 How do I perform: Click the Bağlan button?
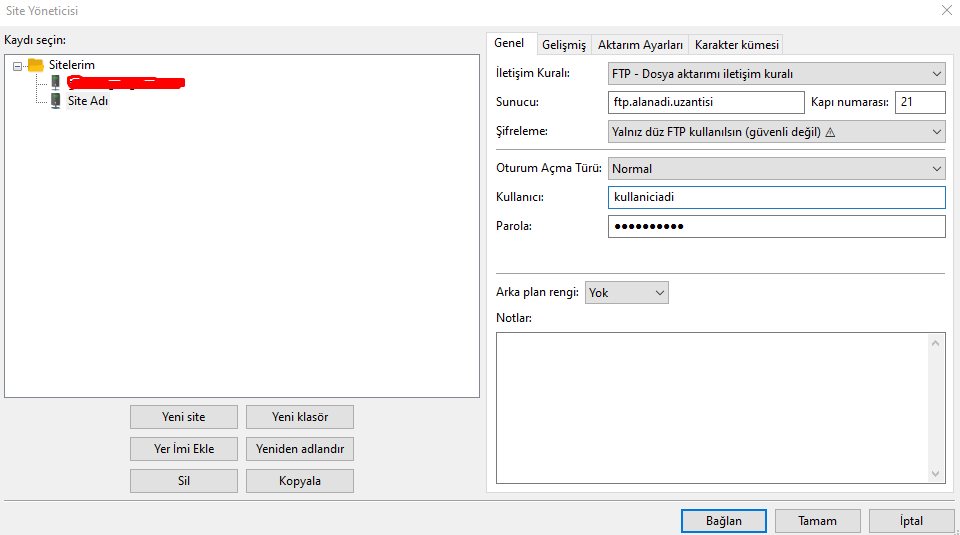coord(724,521)
